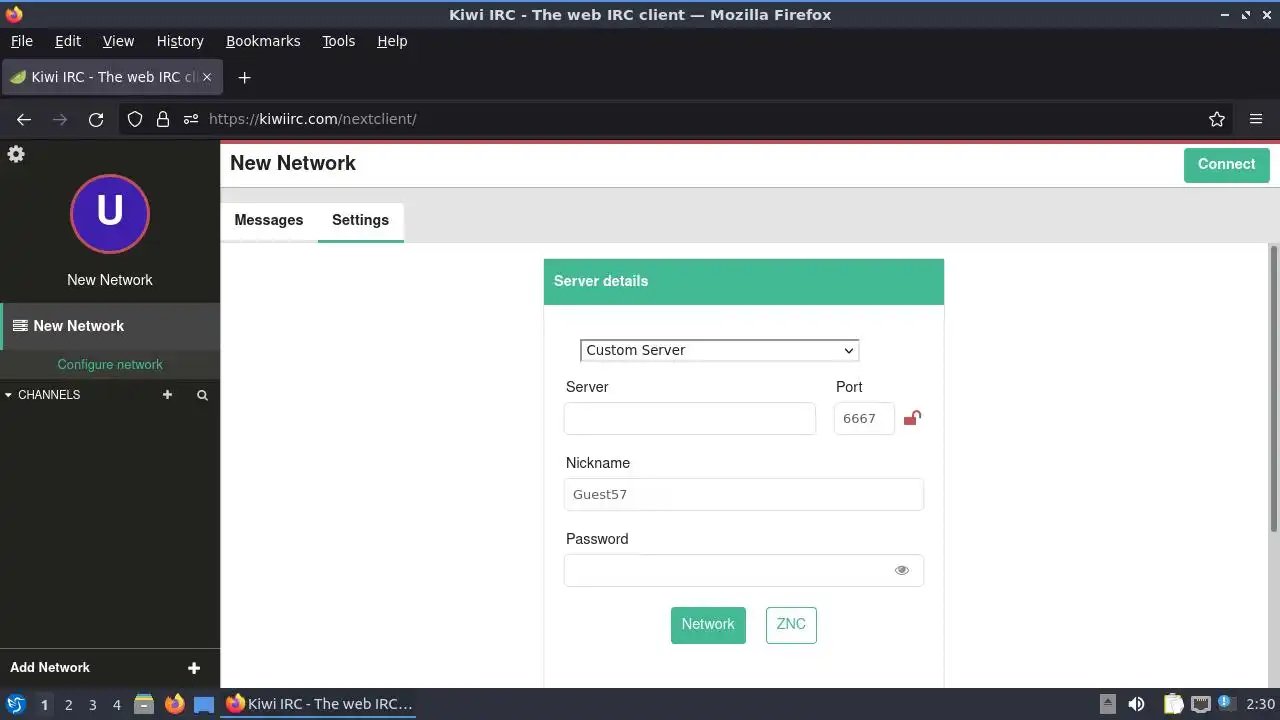1280x720 pixels.
Task: Launch Firefox from taskbar launcher
Action: tap(174, 704)
